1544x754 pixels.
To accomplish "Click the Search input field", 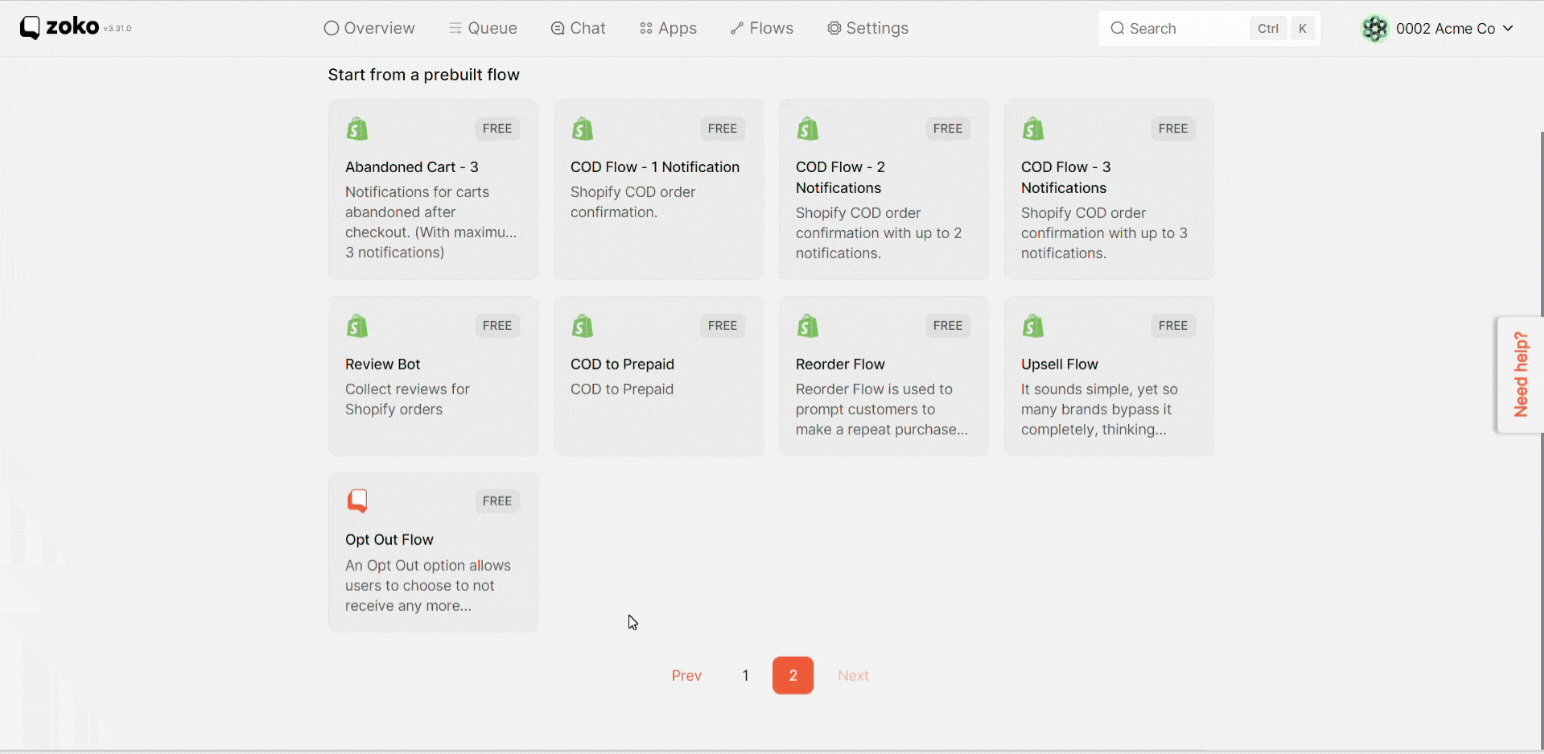I will [x=1209, y=29].
